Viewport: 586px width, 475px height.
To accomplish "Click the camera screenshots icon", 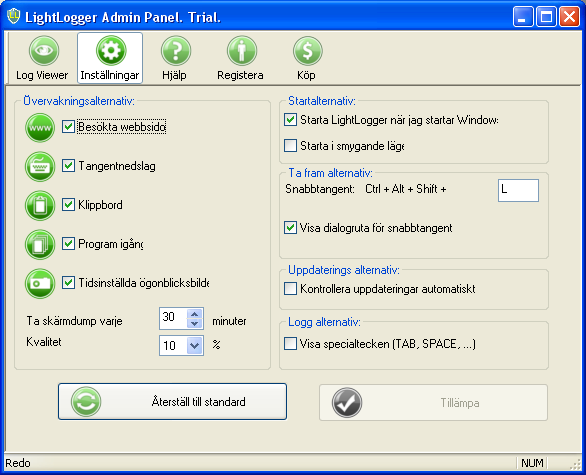I will click(x=40, y=283).
